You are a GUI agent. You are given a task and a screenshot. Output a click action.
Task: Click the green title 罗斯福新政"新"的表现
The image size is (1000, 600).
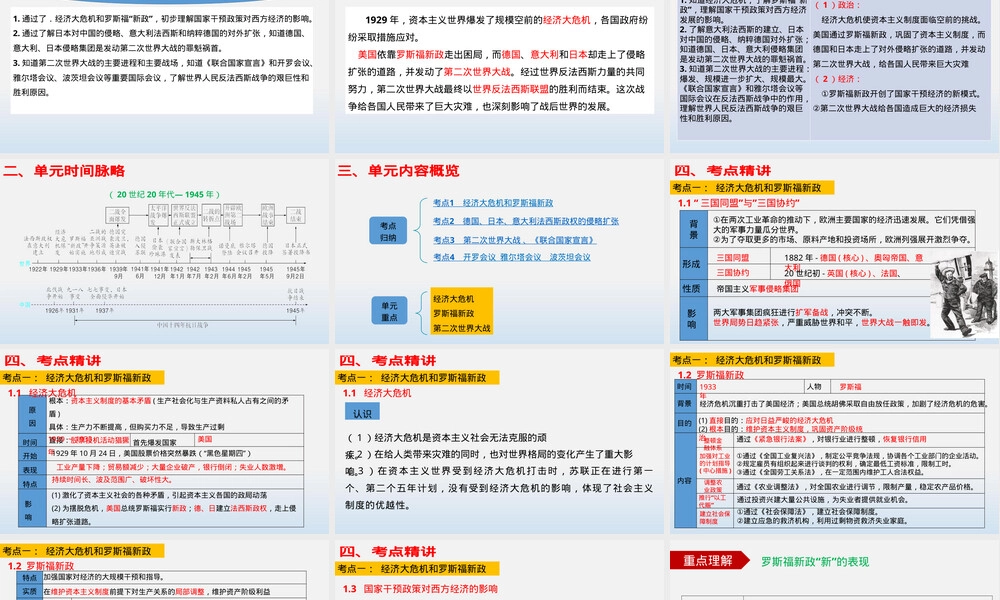(815, 562)
